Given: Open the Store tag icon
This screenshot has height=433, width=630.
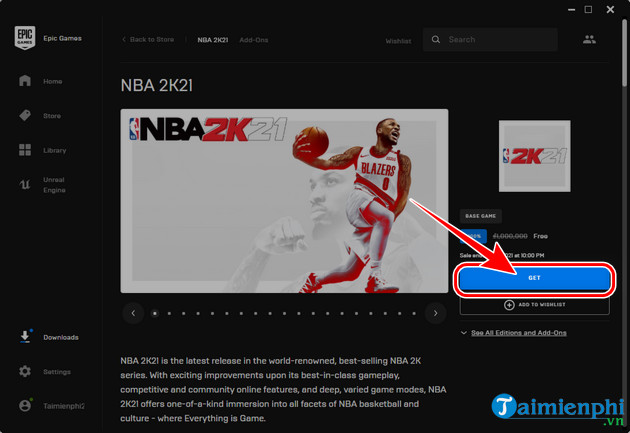Looking at the screenshot, I should tap(25, 116).
